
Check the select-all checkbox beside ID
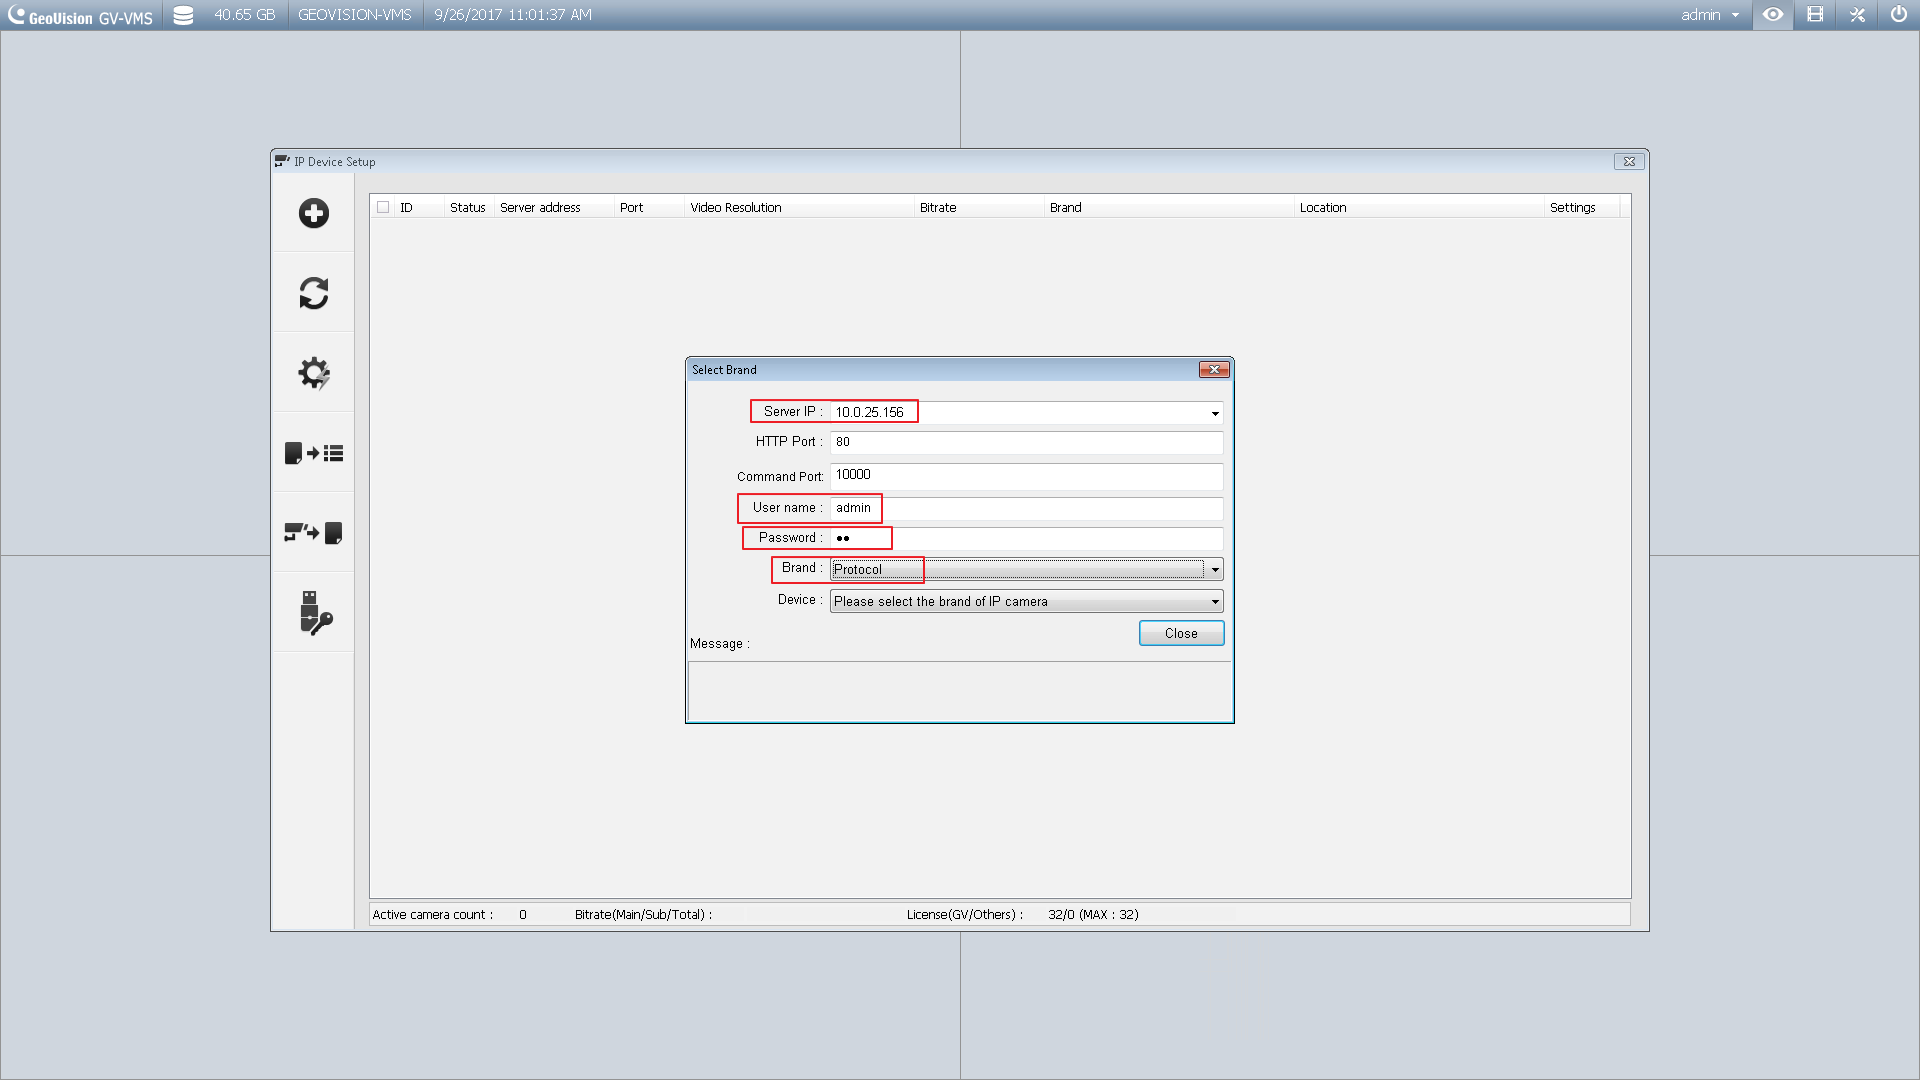(383, 207)
